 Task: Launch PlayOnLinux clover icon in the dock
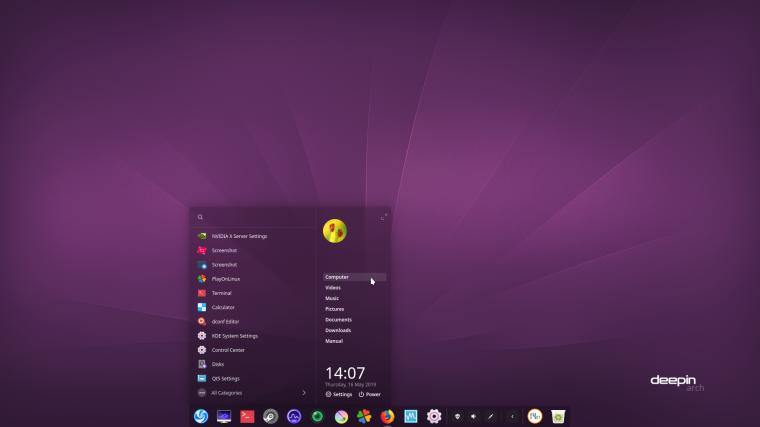(x=364, y=416)
